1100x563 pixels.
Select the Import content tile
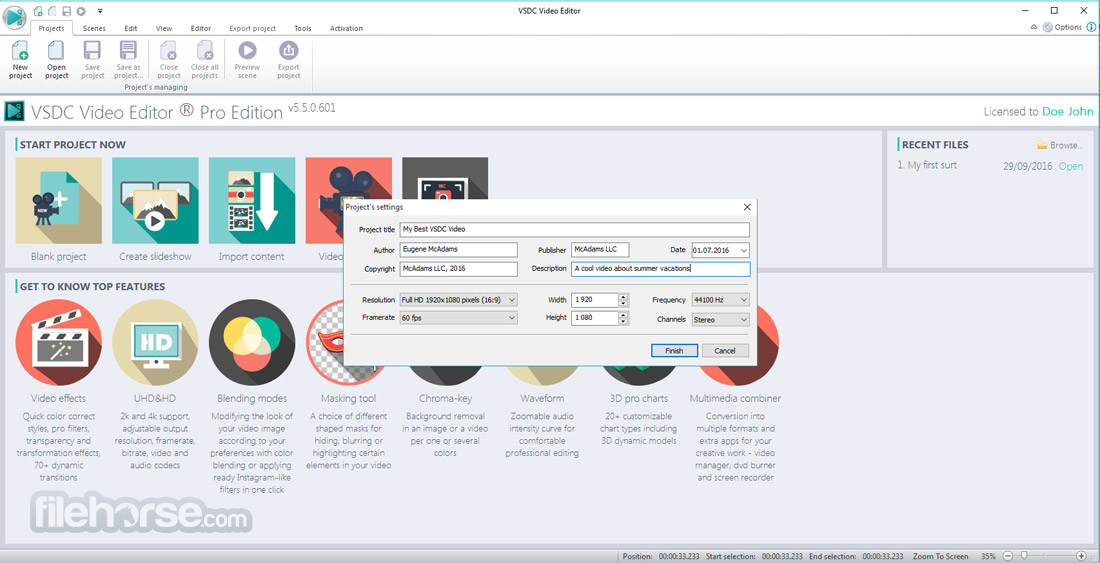click(252, 201)
